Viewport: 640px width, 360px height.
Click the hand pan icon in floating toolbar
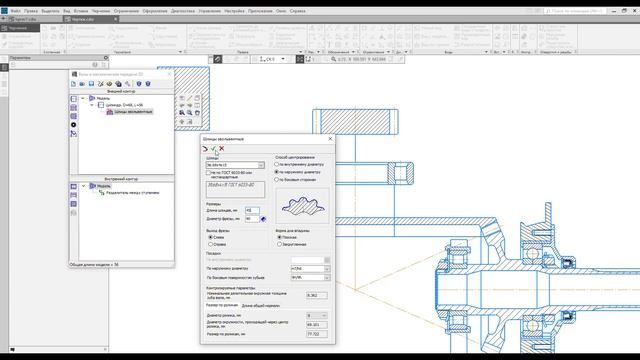click(x=197, y=113)
